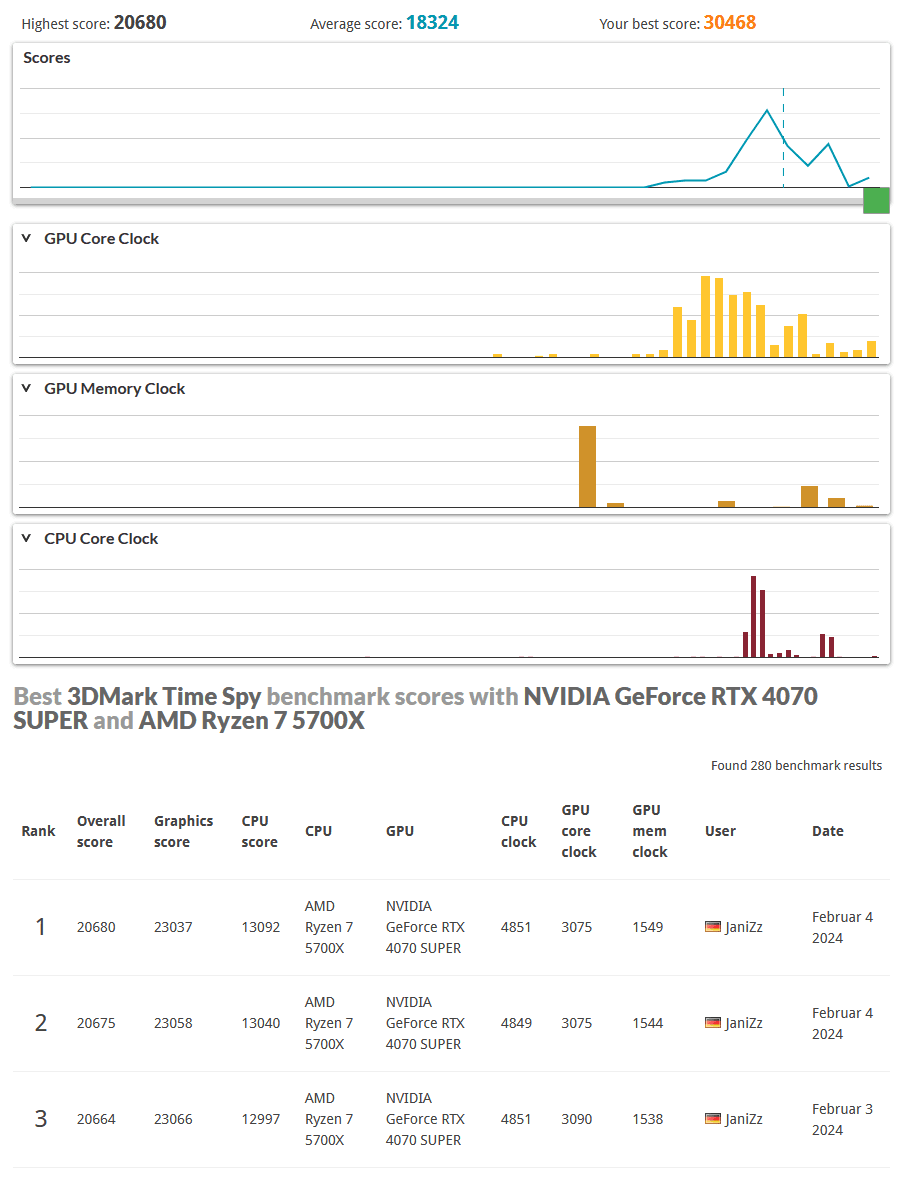Viewport: 906px width, 1185px height.
Task: Click Your best score value 30468
Action: tap(730, 23)
